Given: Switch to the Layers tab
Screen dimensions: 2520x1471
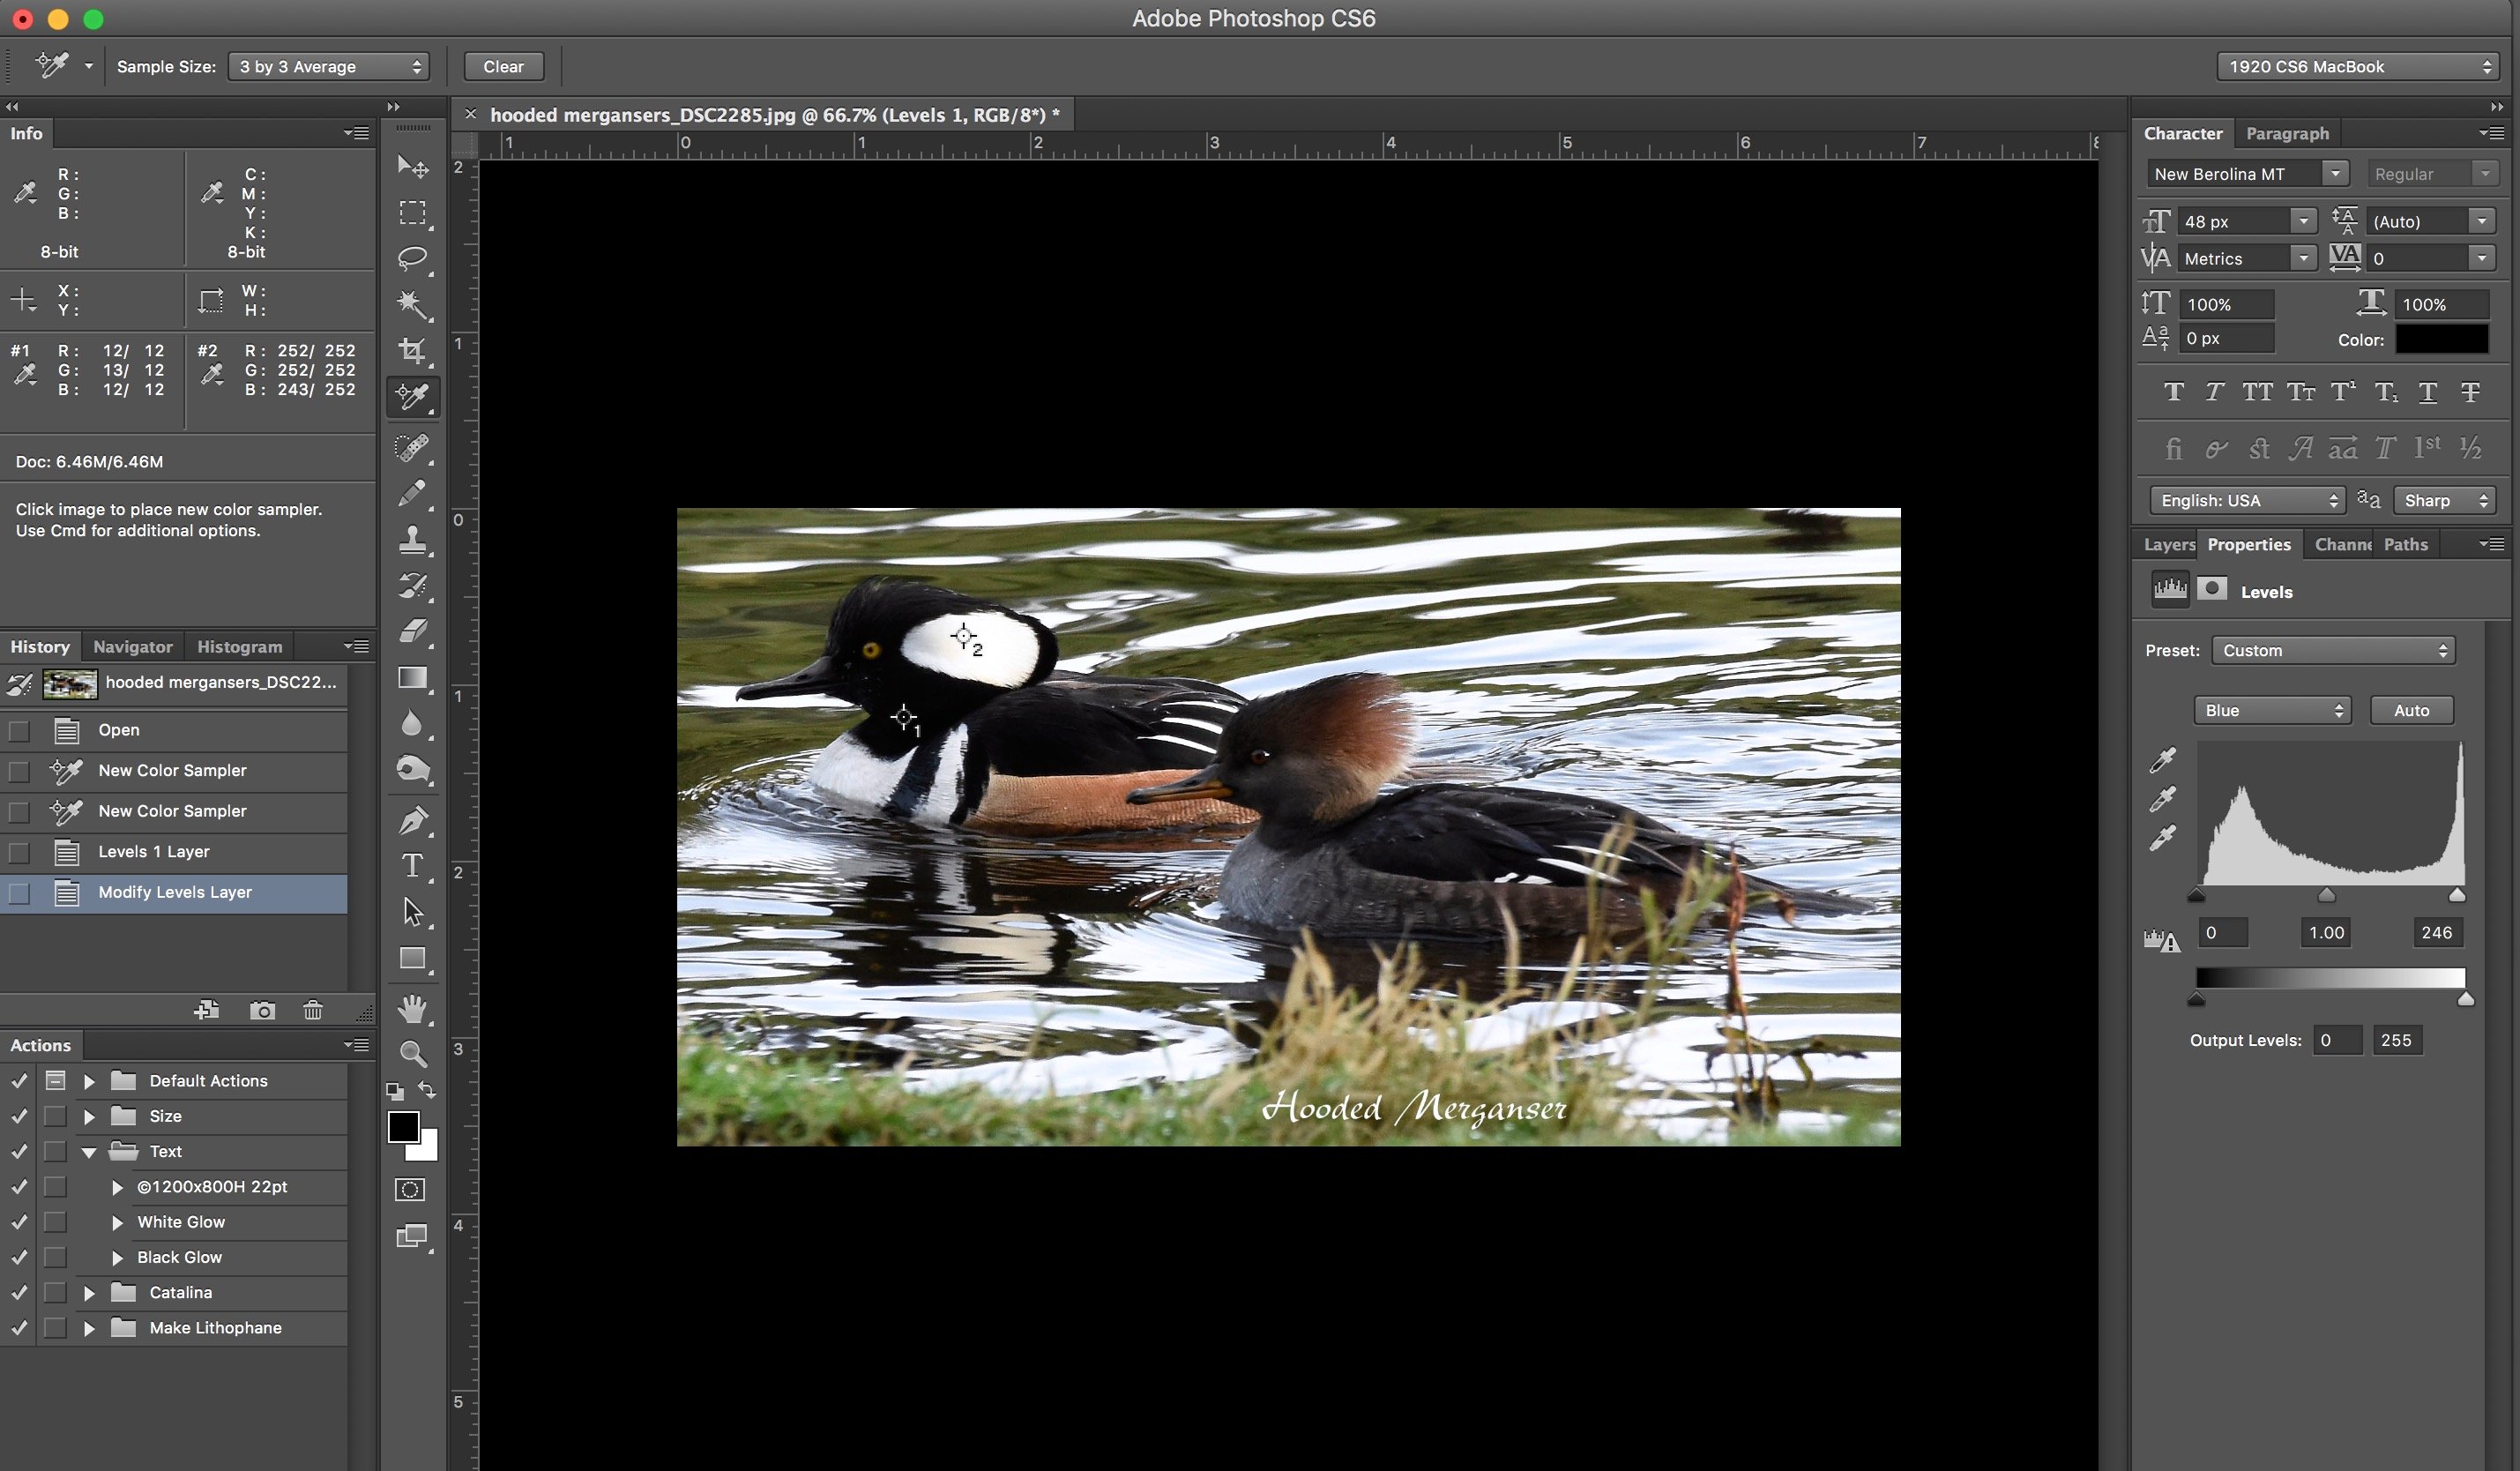Looking at the screenshot, I should (2167, 545).
